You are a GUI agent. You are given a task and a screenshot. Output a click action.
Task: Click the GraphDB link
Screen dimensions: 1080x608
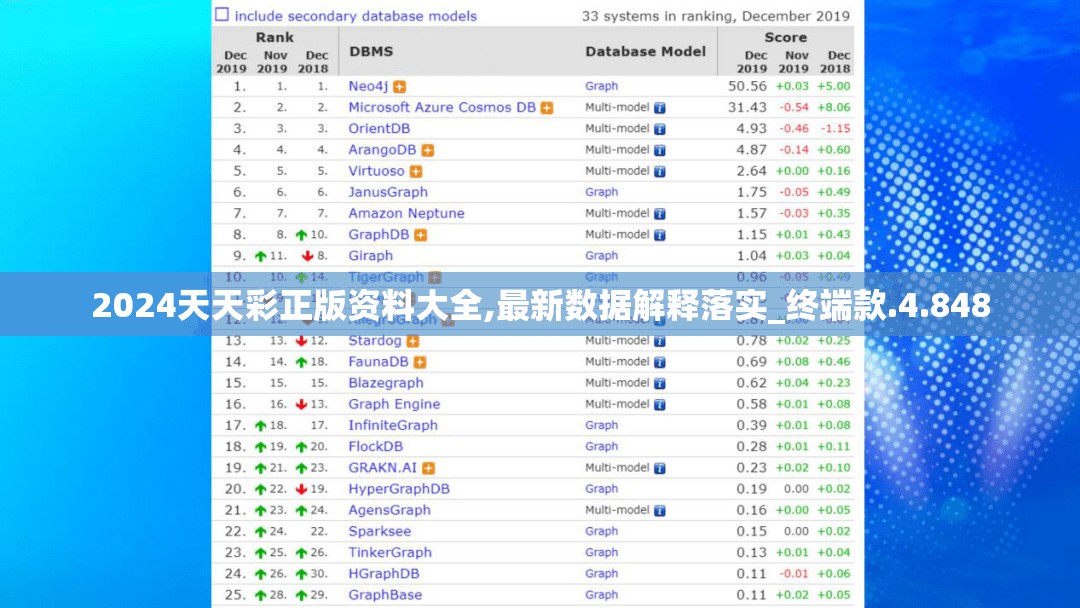(379, 235)
